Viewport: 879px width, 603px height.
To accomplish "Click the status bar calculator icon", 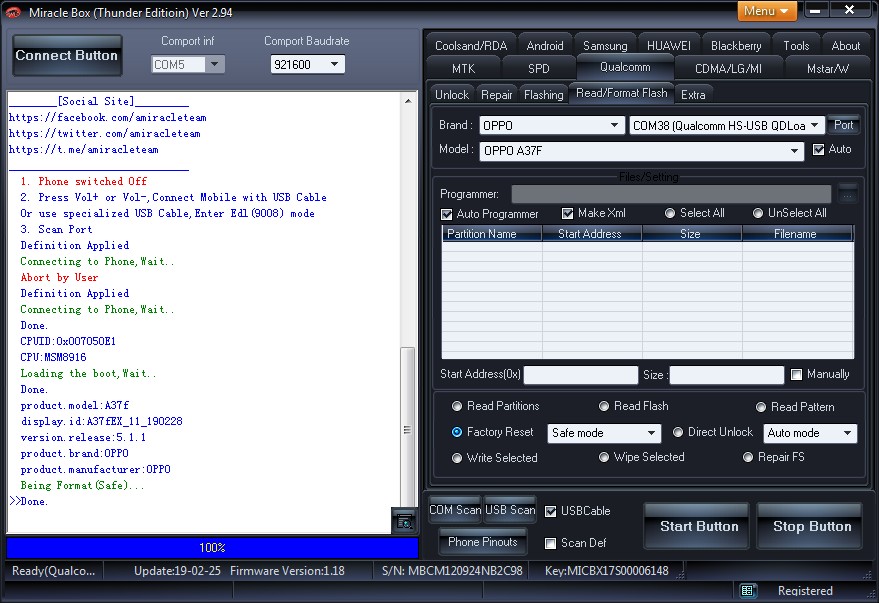I will pyautogui.click(x=747, y=591).
